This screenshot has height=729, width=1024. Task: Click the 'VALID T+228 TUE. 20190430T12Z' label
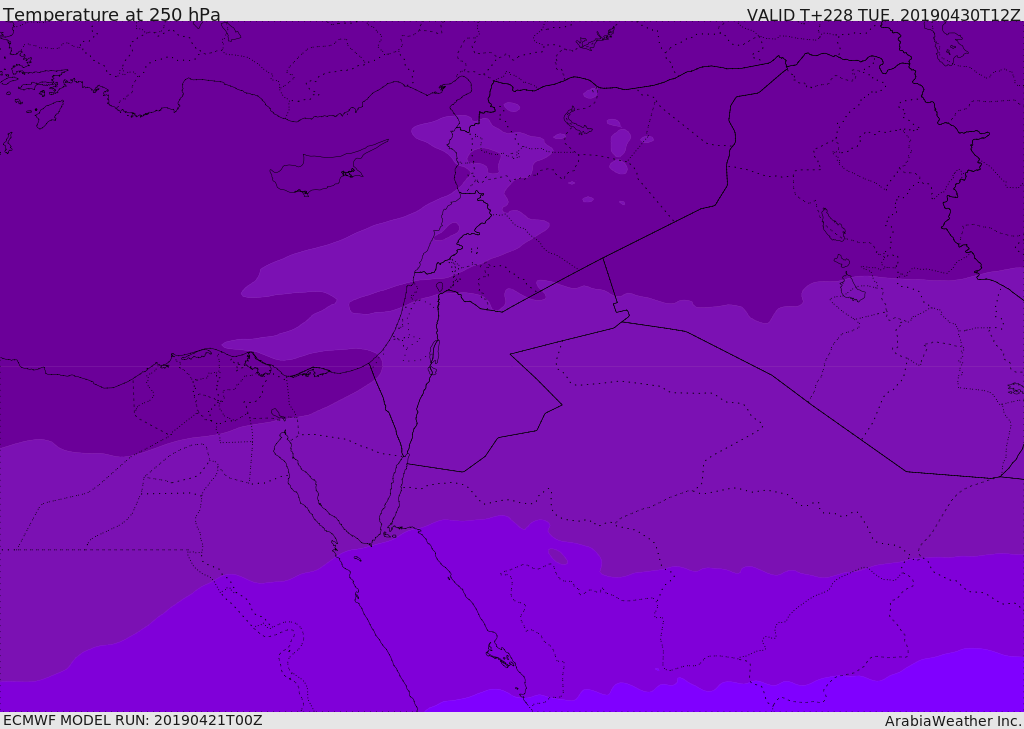coord(884,15)
